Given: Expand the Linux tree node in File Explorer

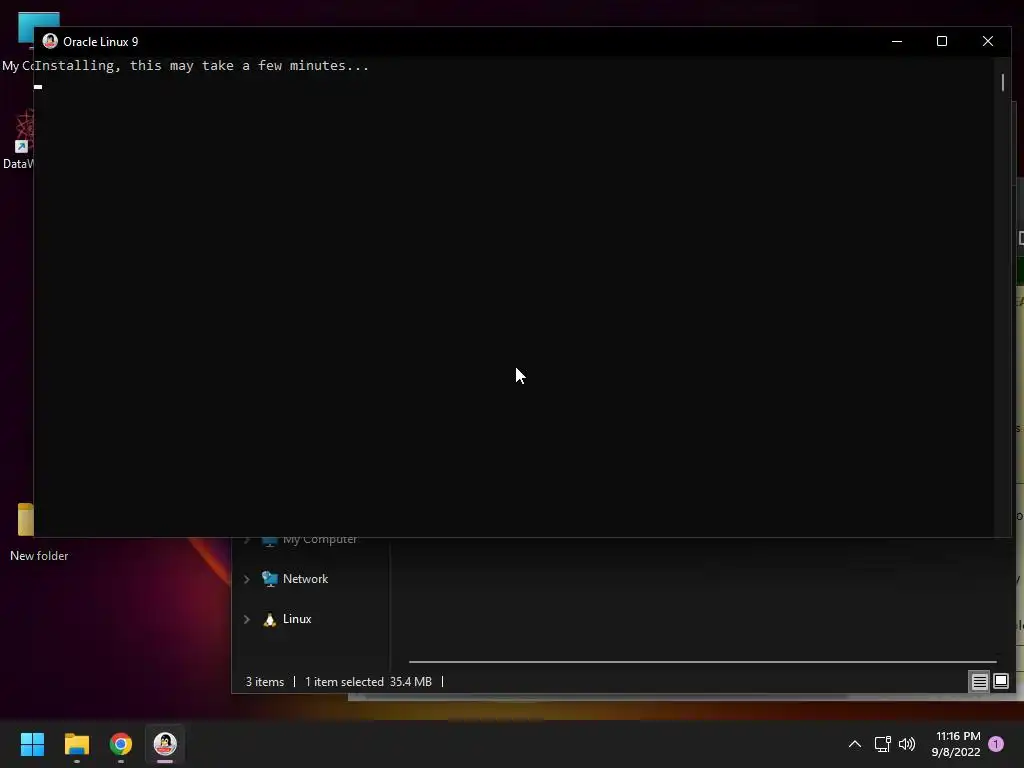Looking at the screenshot, I should 247,619.
